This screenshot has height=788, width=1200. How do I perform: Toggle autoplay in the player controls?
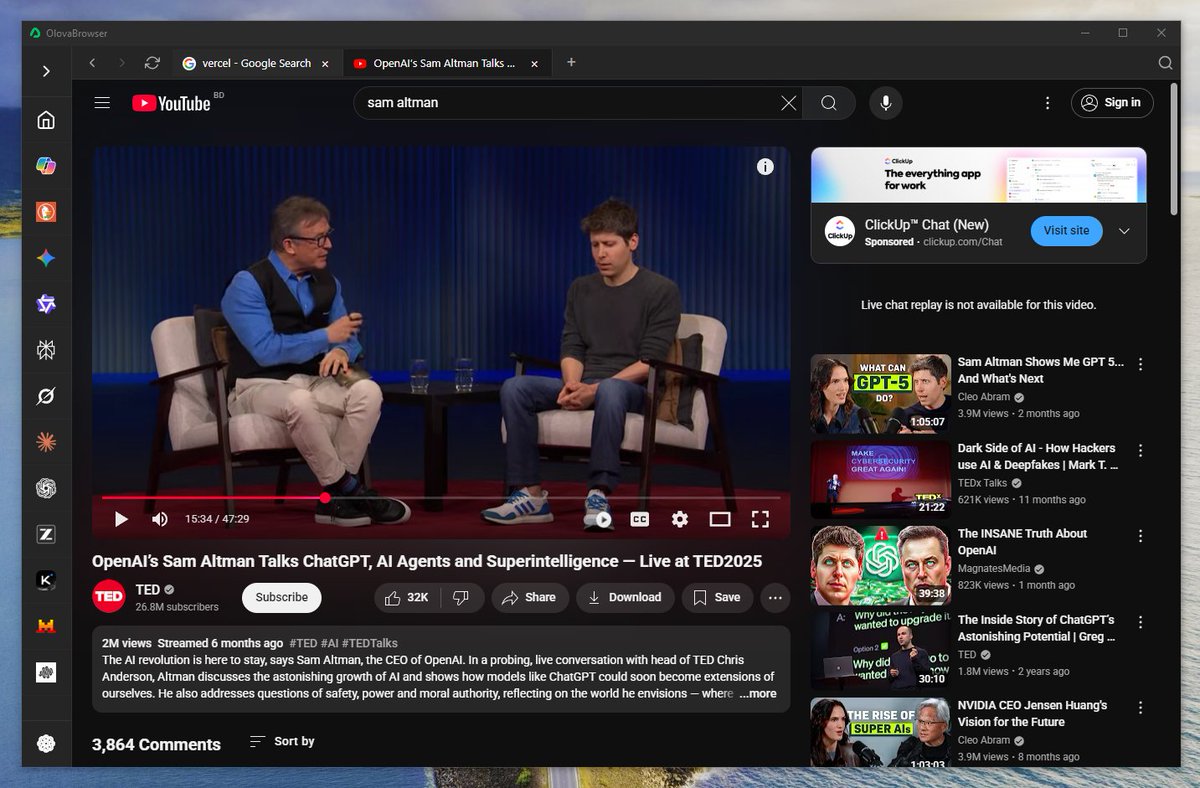[x=601, y=519]
